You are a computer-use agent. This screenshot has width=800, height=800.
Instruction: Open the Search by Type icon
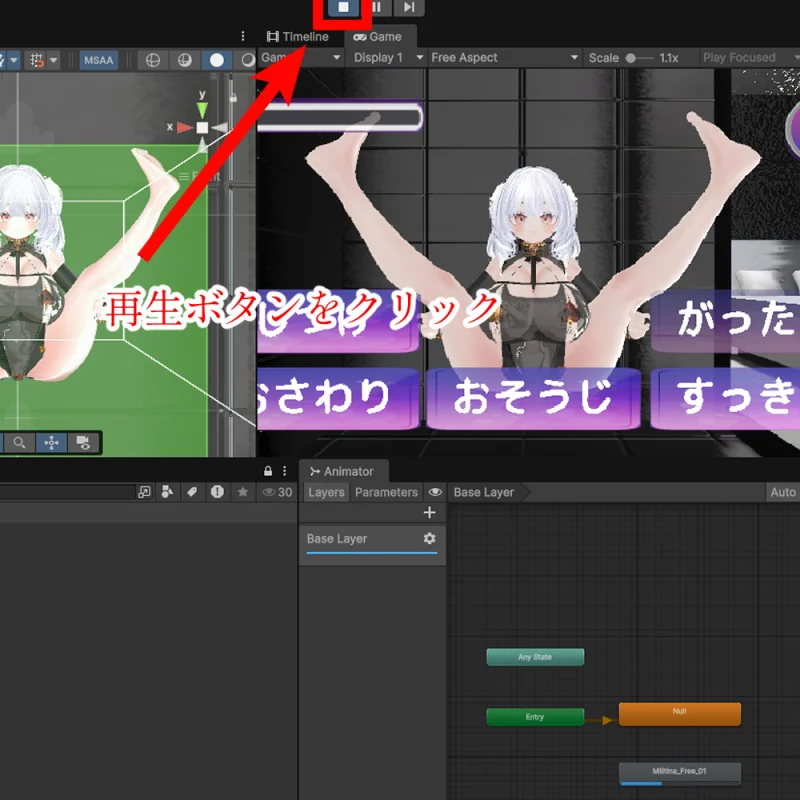[x=167, y=492]
